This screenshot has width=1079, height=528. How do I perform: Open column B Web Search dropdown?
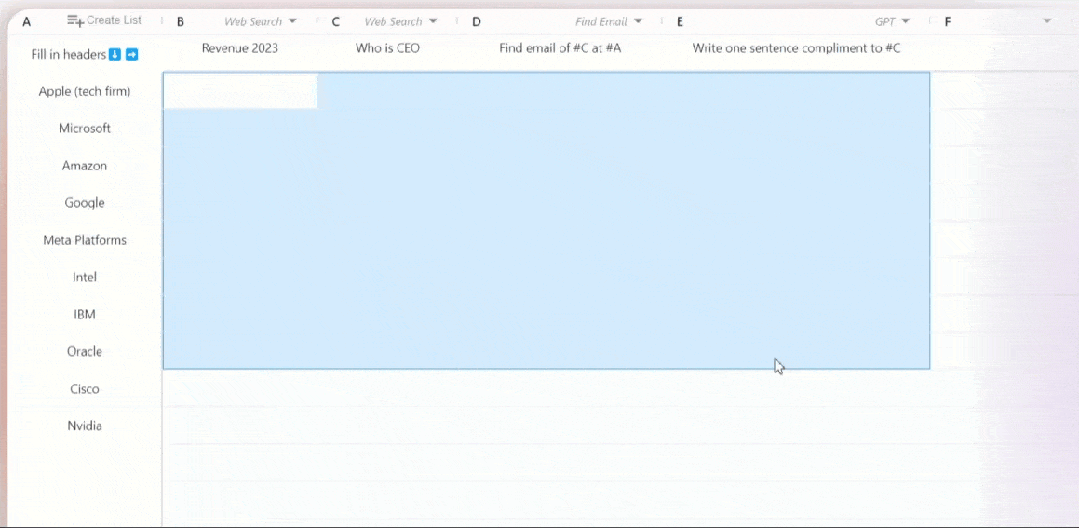(261, 21)
